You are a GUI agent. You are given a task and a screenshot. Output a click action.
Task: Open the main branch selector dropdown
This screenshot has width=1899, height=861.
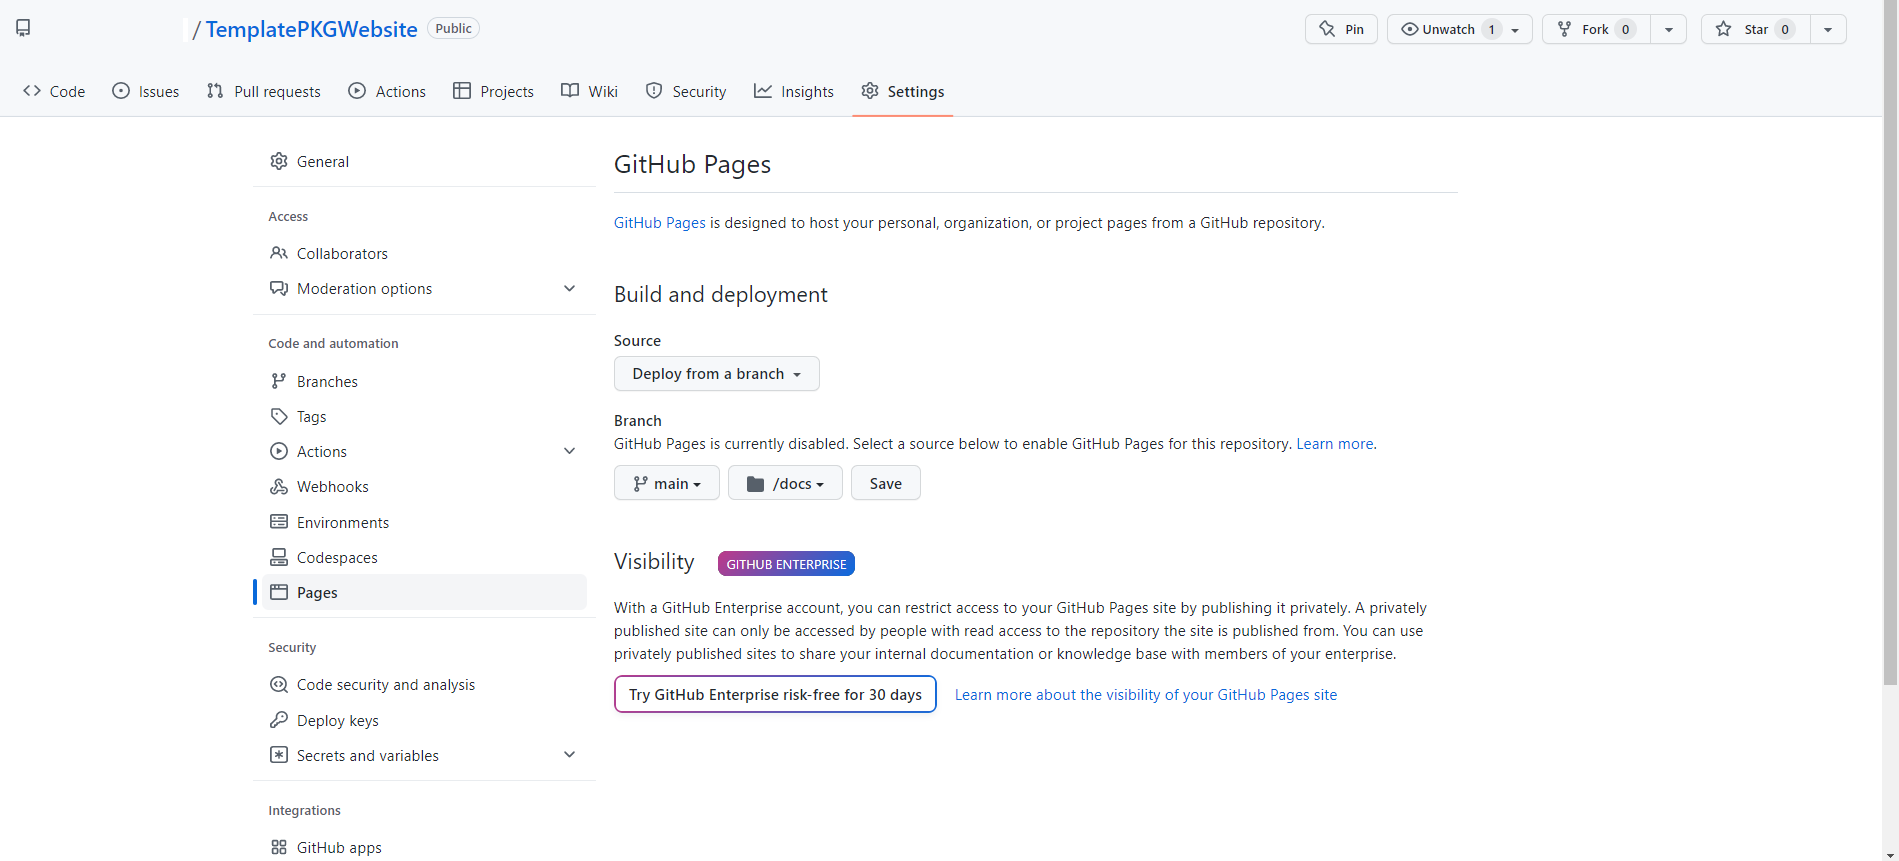[667, 483]
